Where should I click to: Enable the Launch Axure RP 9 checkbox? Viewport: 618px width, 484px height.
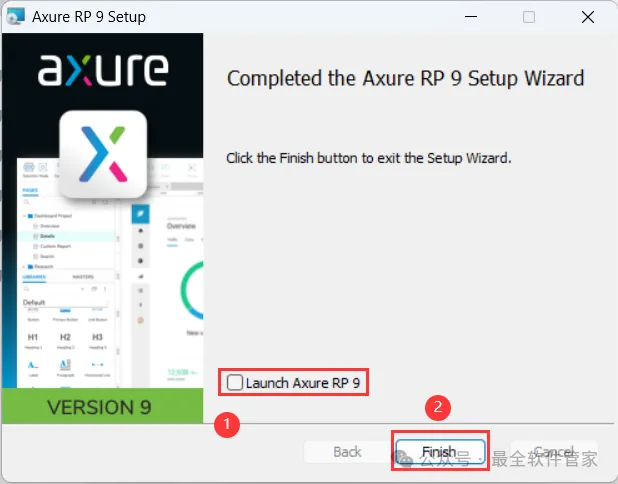(x=235, y=382)
